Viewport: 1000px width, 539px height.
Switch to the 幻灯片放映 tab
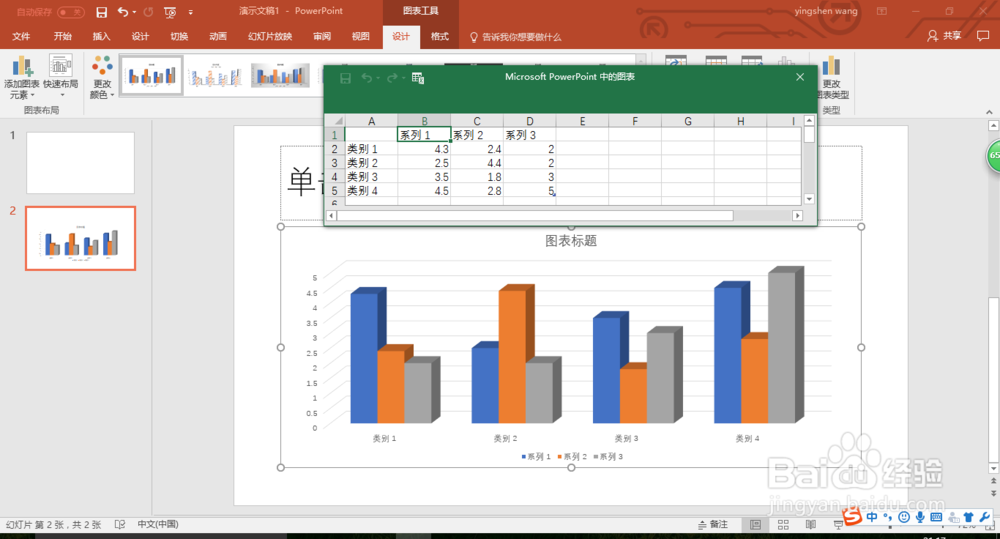270,36
